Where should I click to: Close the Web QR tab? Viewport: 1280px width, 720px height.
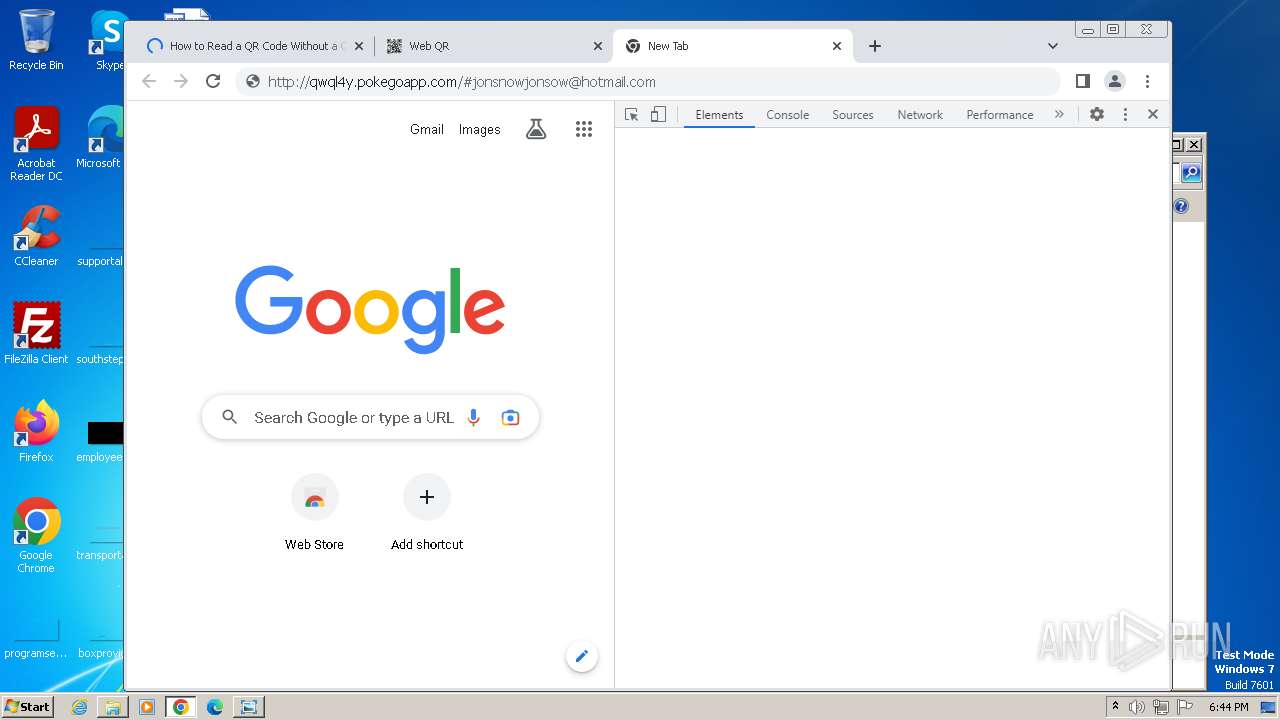598,46
